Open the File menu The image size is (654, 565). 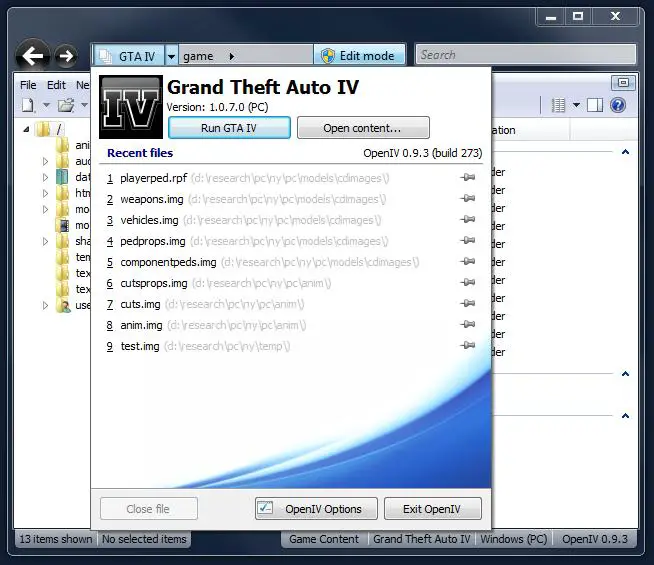tap(28, 85)
